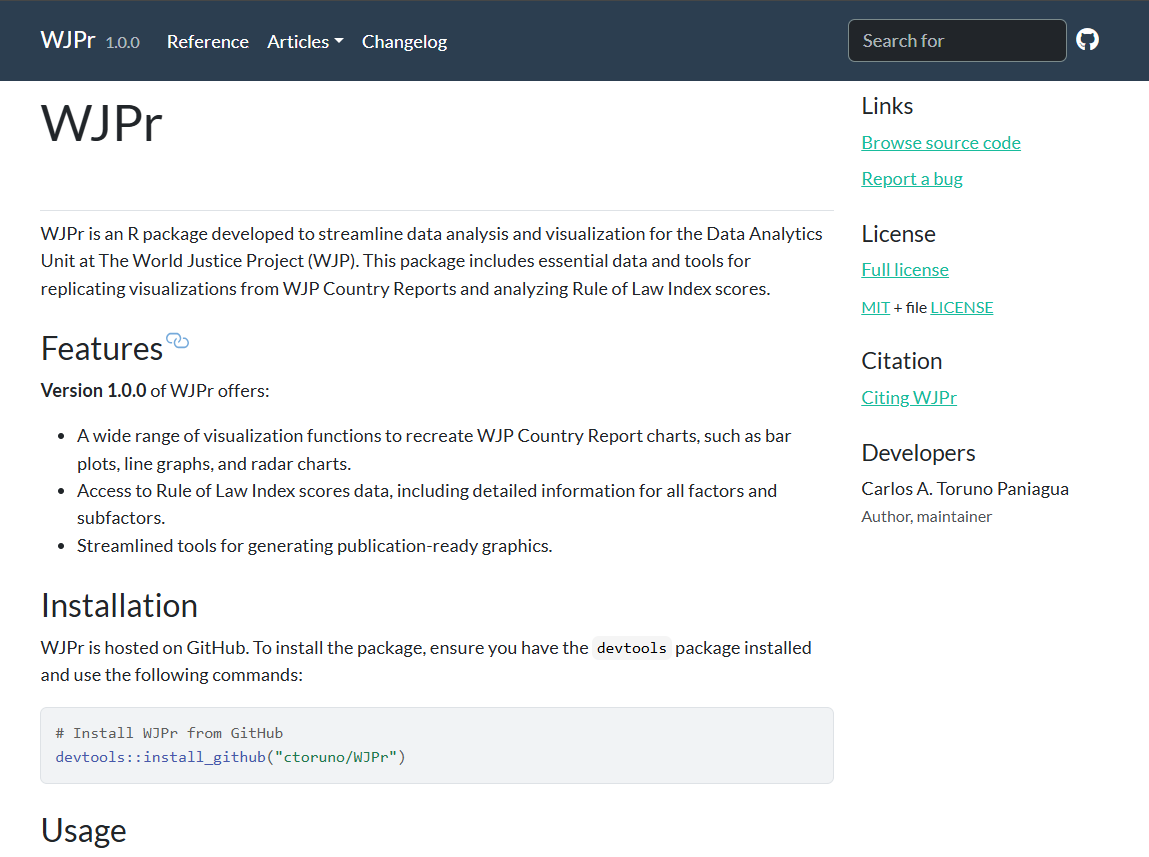Click the install_github function in code block
The image size is (1149, 857).
[204, 757]
